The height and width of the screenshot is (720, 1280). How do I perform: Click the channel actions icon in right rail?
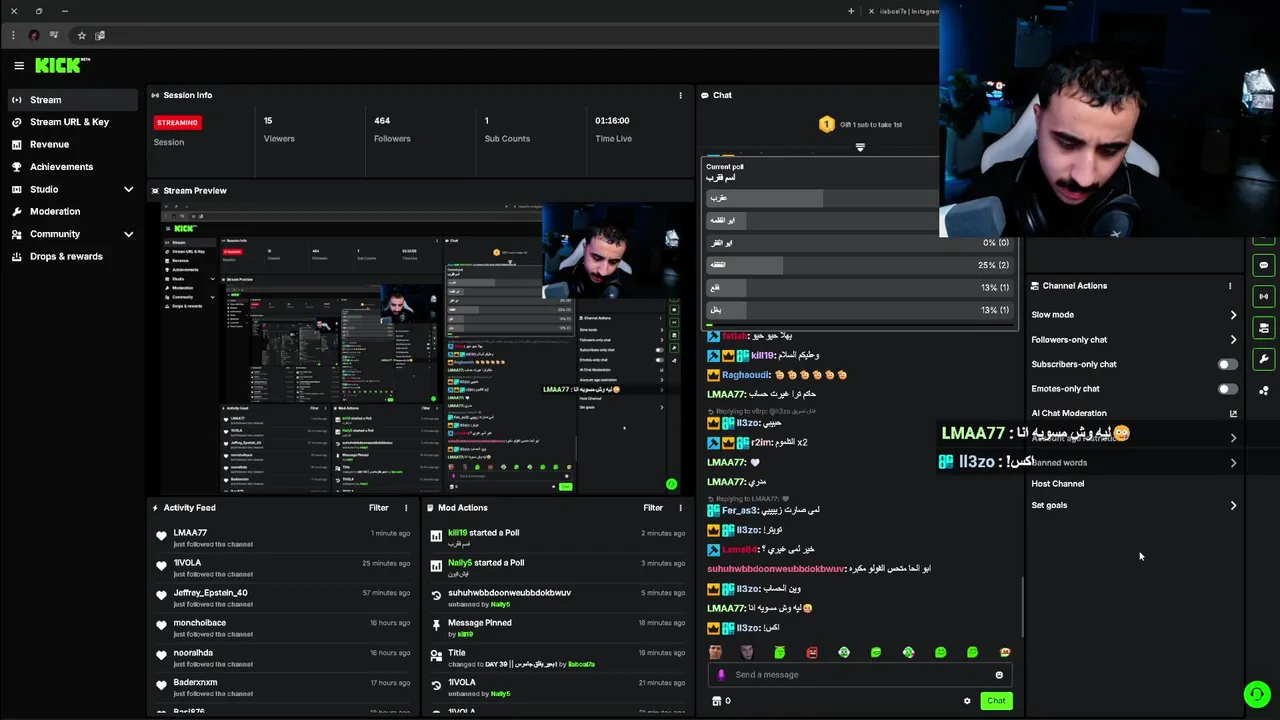pos(1264,328)
